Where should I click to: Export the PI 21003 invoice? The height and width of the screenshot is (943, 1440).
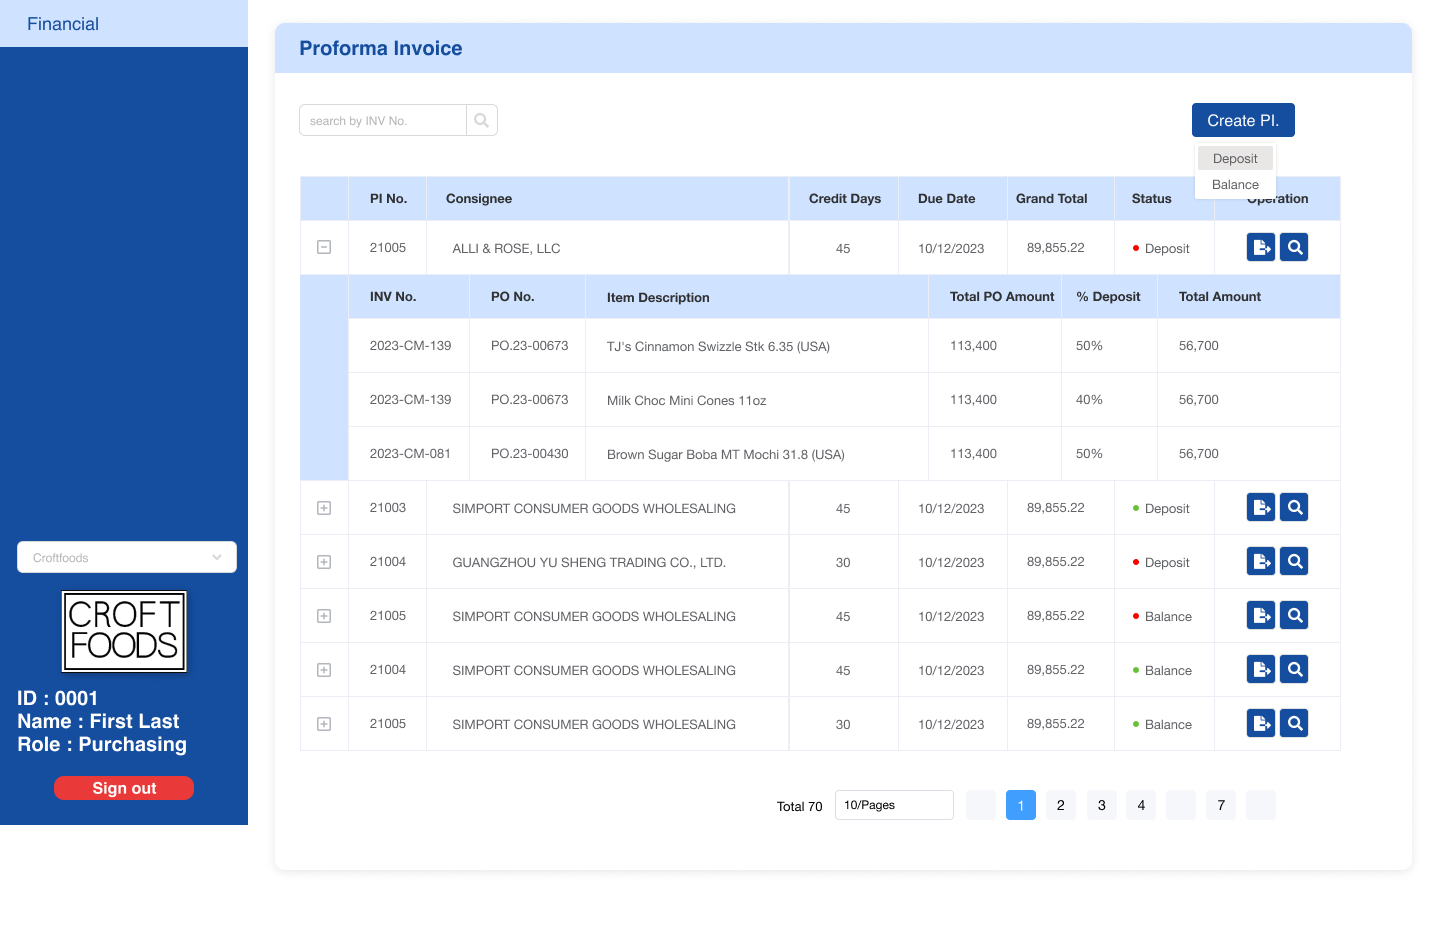click(1261, 507)
